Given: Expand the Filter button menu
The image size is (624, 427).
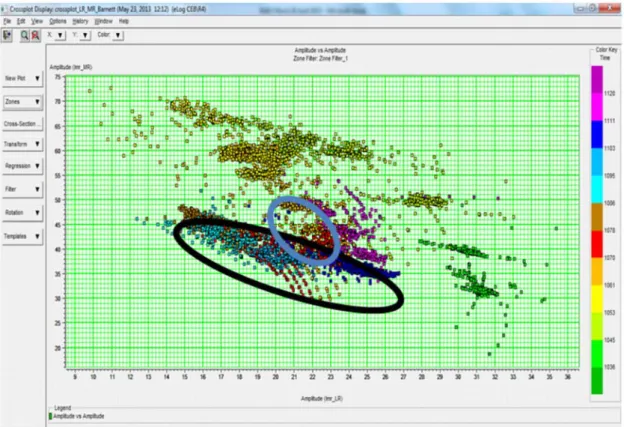Looking at the screenshot, I should (22, 189).
